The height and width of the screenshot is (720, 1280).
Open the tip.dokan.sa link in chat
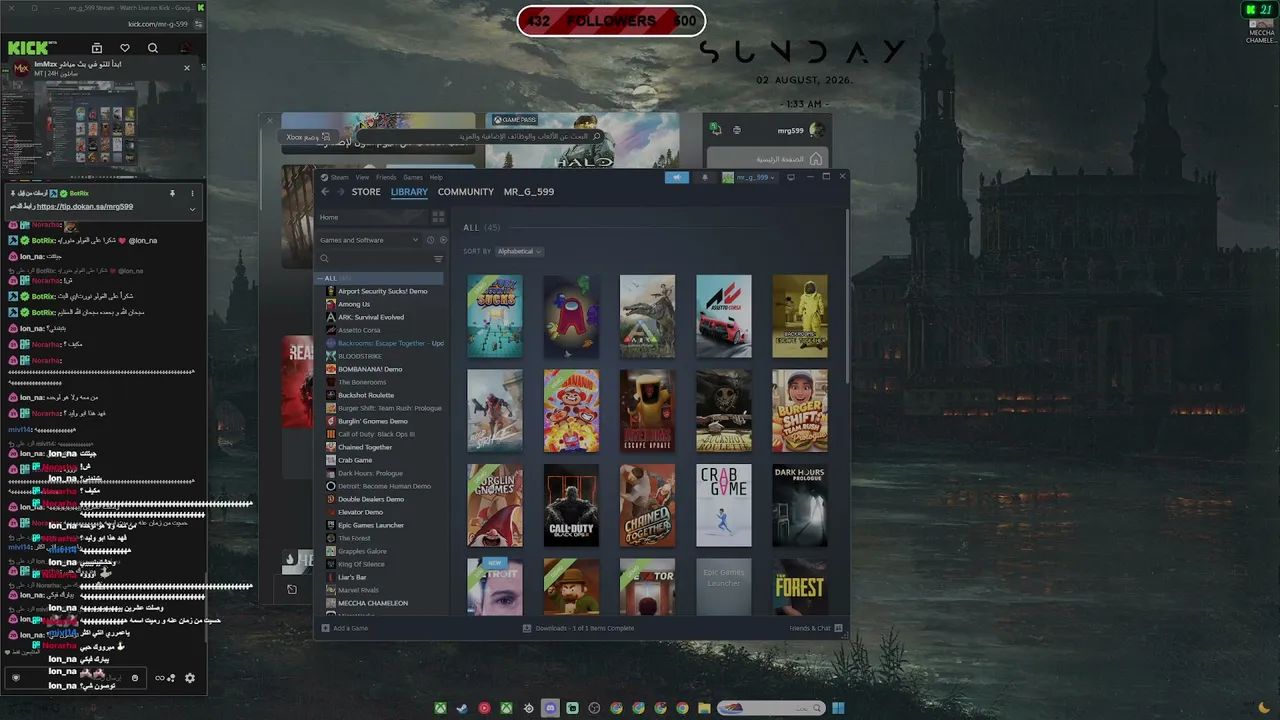point(85,207)
